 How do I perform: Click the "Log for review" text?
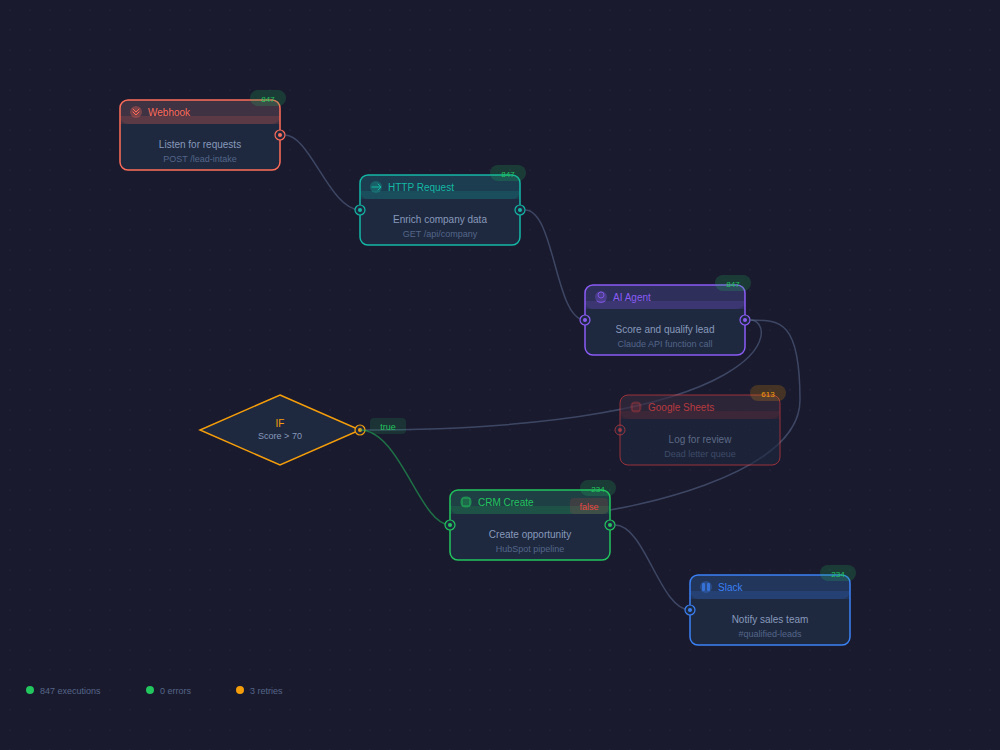700,439
